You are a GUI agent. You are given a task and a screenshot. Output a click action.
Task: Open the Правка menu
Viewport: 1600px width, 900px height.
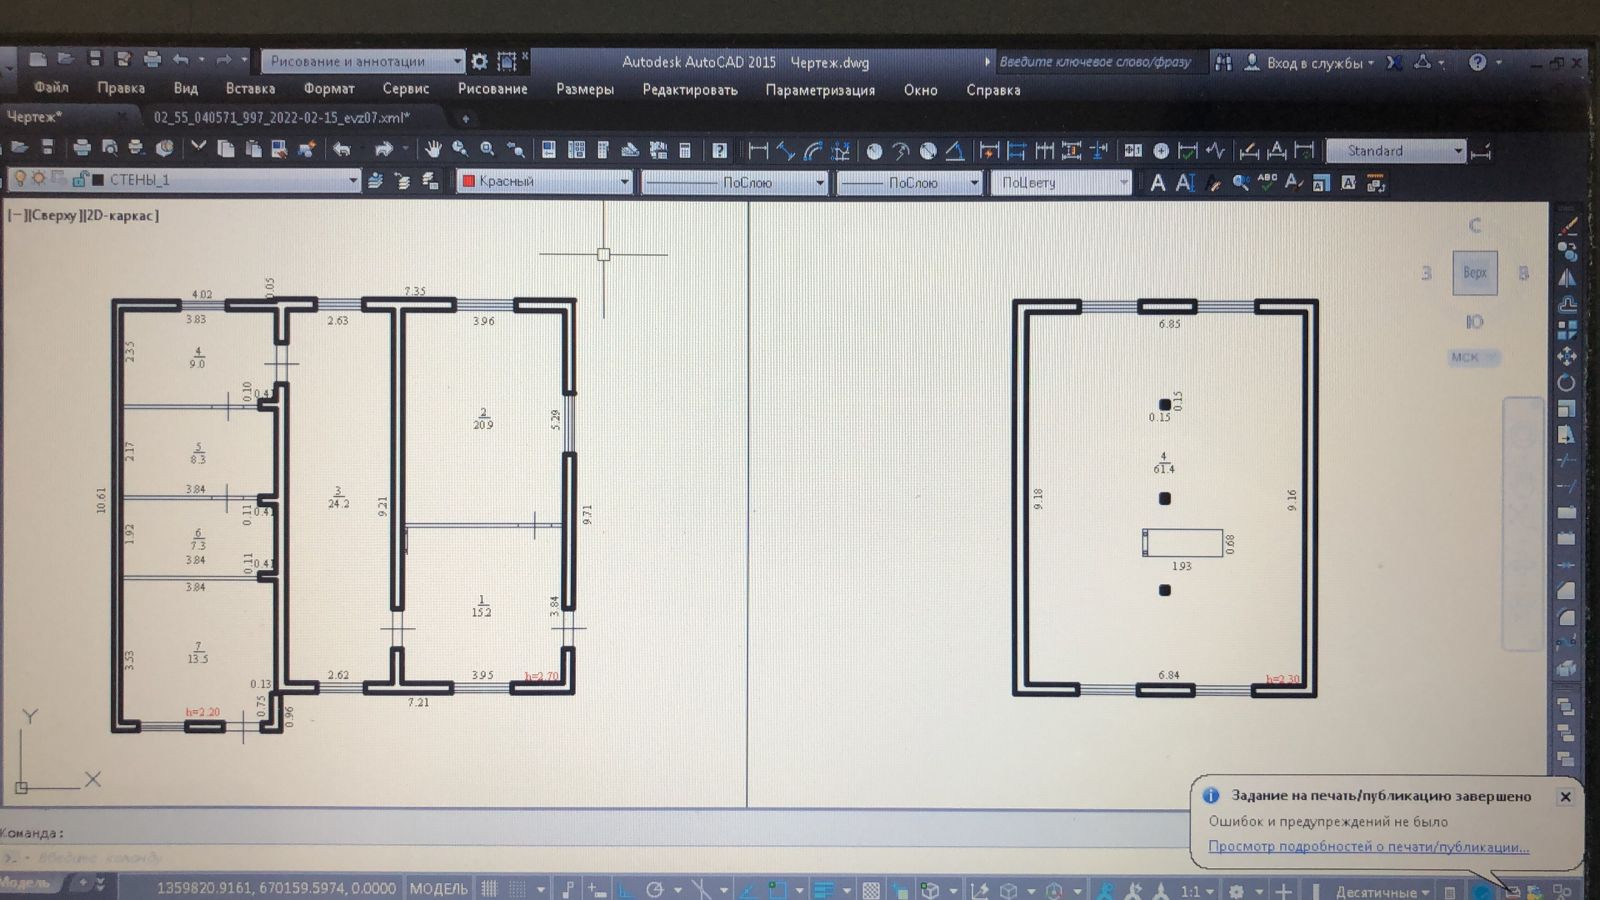[x=121, y=88]
